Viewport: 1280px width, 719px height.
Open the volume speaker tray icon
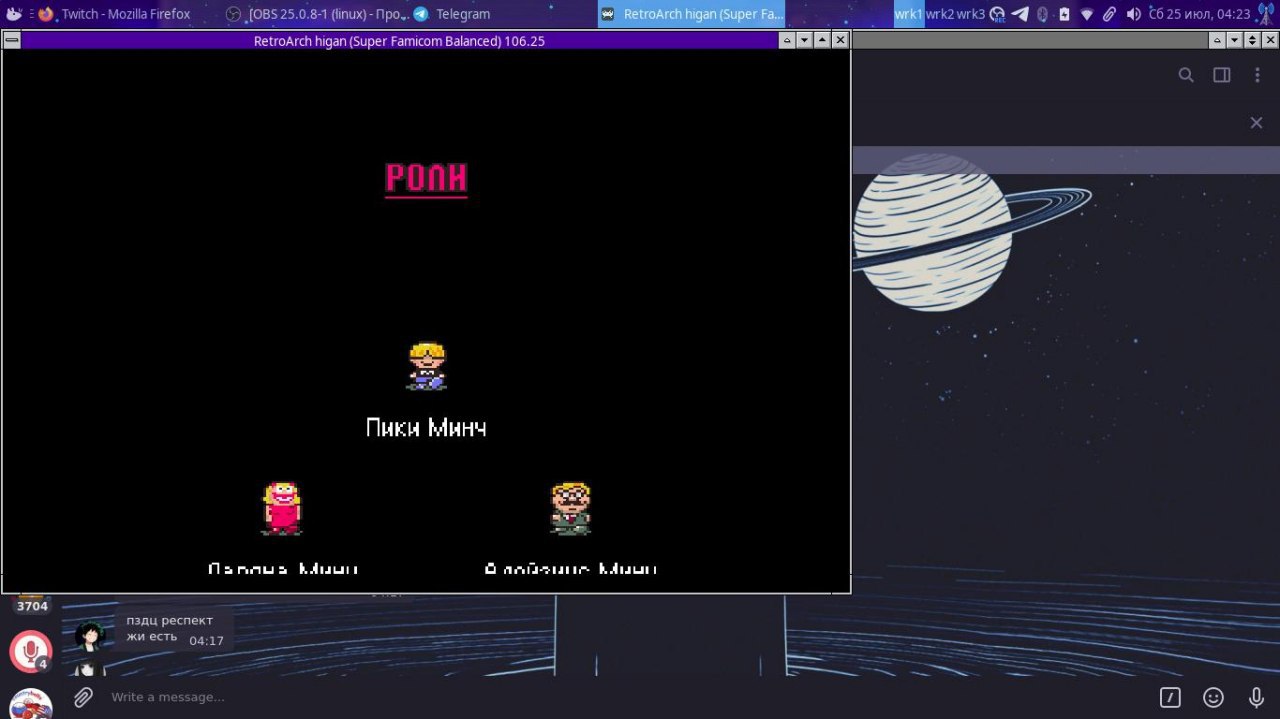1133,14
